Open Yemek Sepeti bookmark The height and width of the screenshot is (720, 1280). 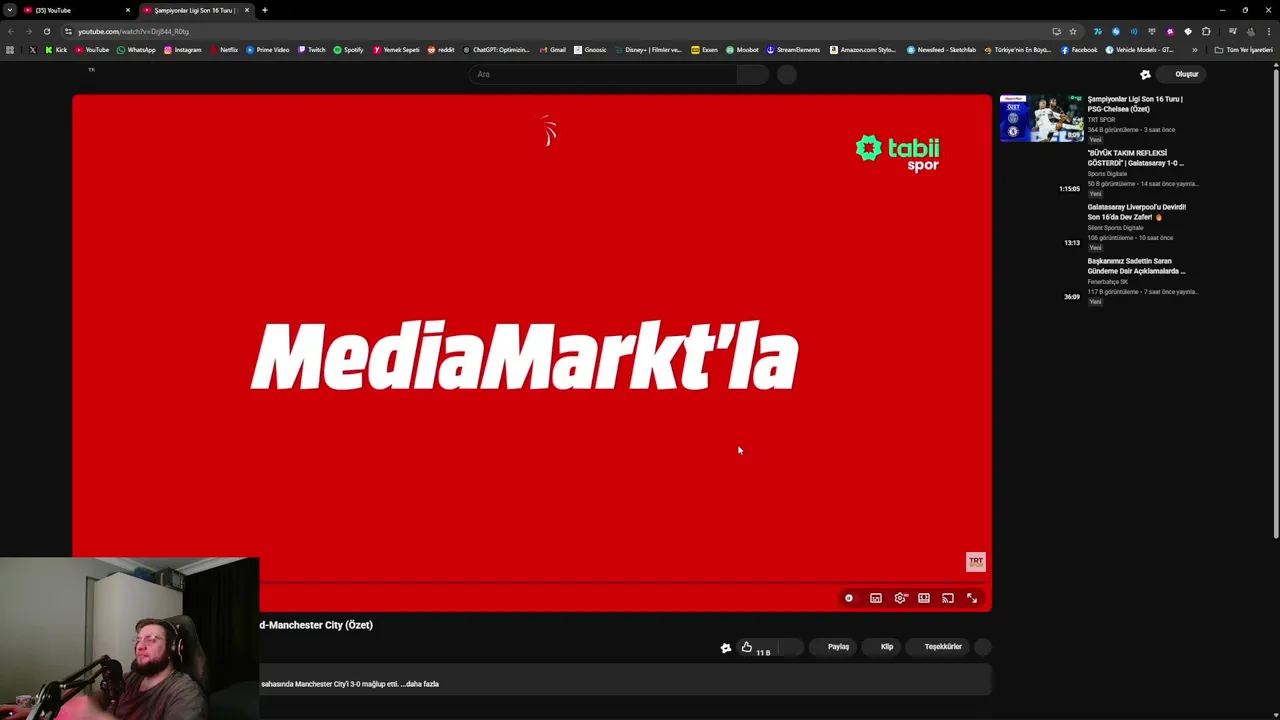coord(396,50)
